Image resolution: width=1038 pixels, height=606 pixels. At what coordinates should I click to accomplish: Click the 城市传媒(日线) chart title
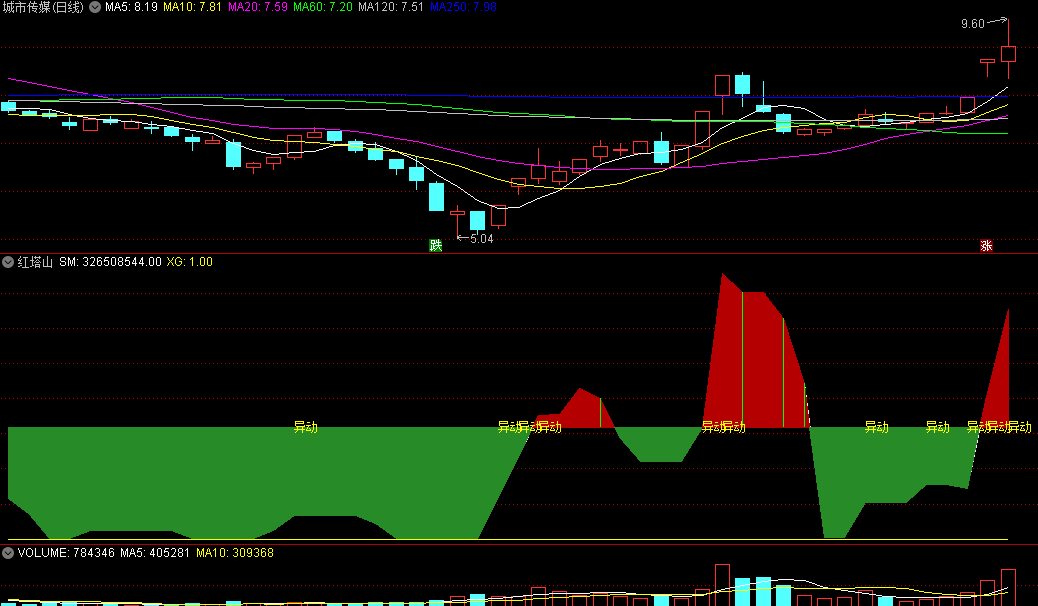[x=43, y=7]
